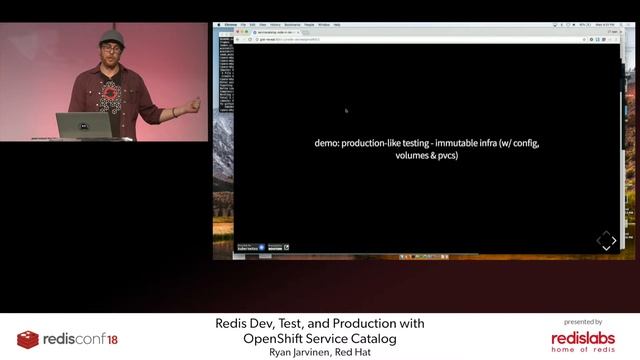
Task: Open a new browser tab
Action: (x=306, y=33)
